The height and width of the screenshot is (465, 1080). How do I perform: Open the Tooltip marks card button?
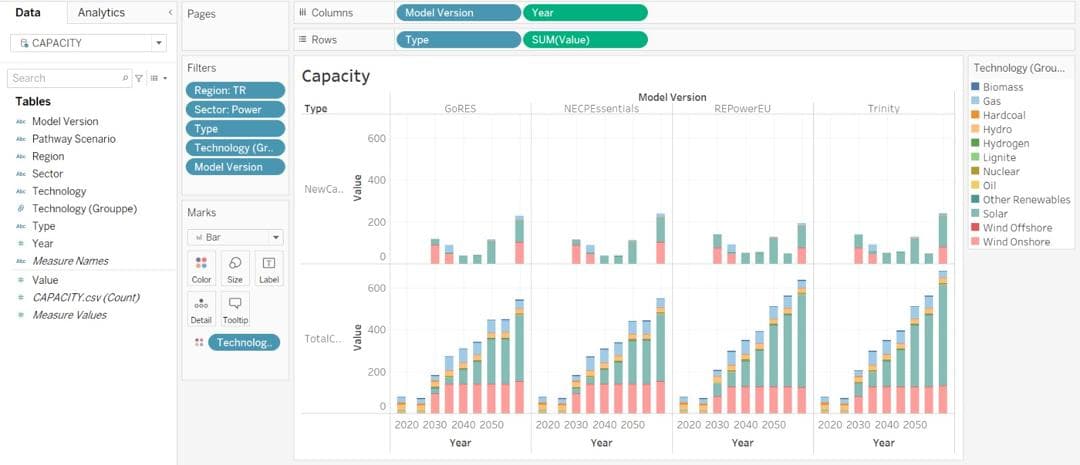[235, 309]
